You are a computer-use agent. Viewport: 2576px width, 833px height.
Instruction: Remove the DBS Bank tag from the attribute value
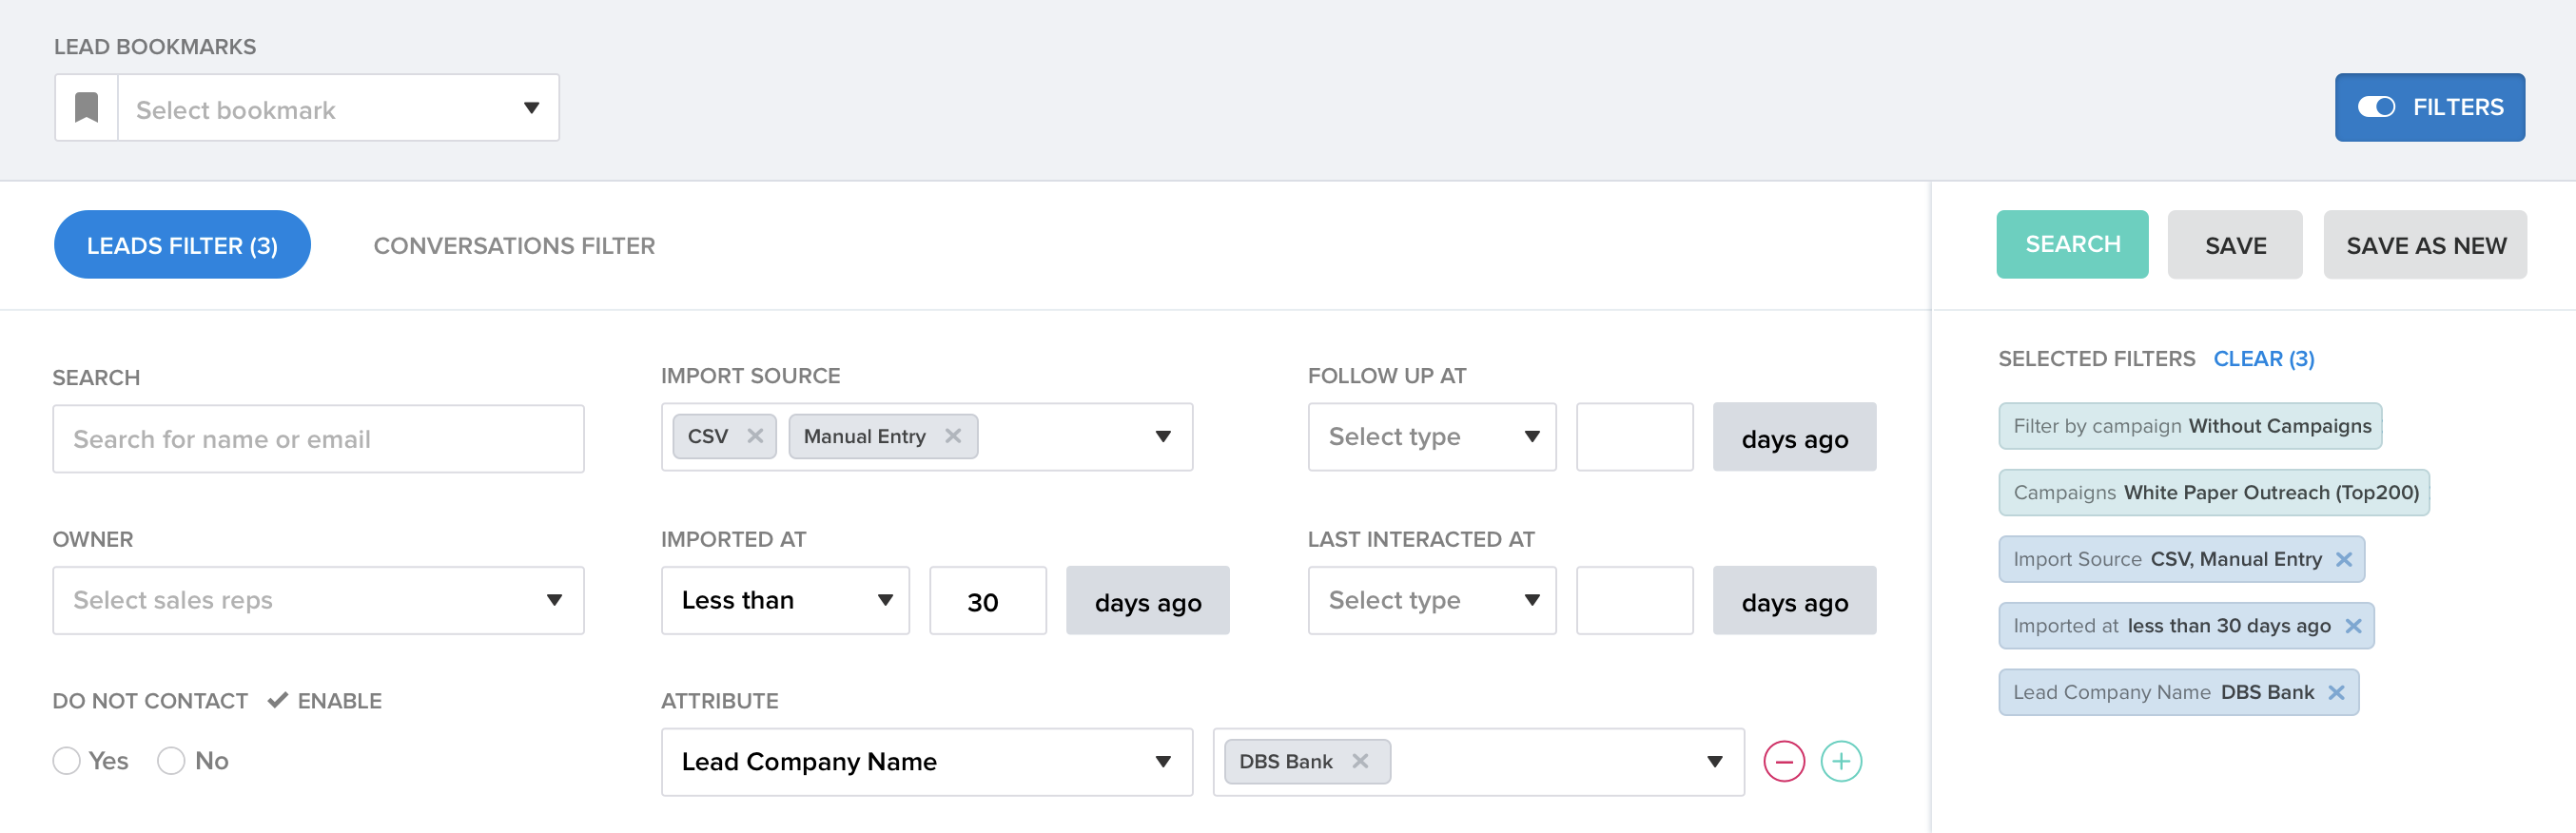pos(1360,761)
